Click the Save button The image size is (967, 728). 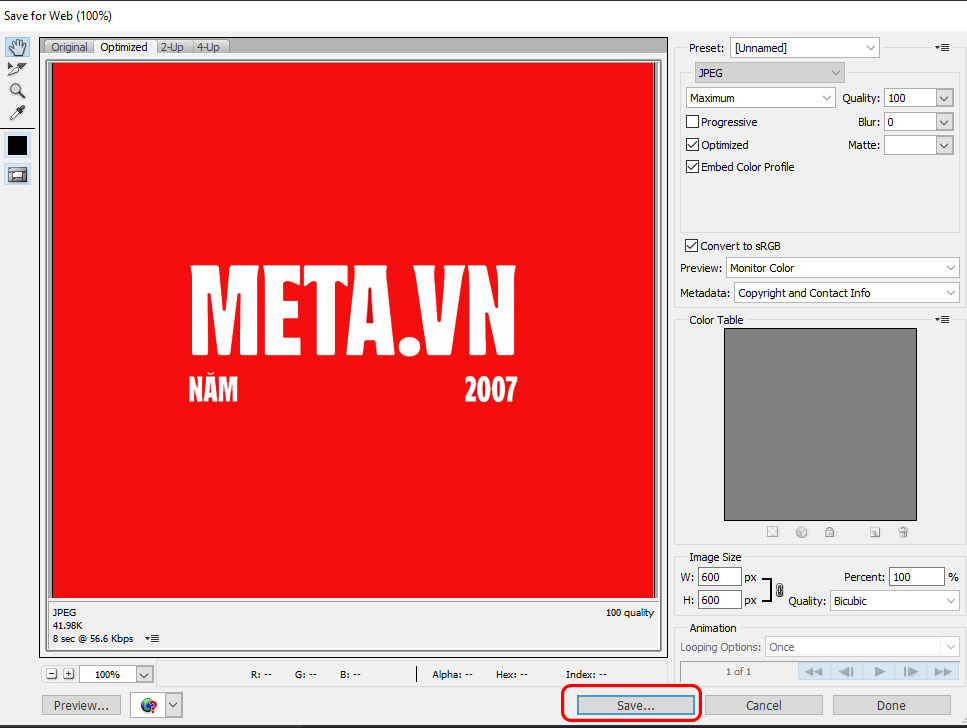click(x=631, y=705)
